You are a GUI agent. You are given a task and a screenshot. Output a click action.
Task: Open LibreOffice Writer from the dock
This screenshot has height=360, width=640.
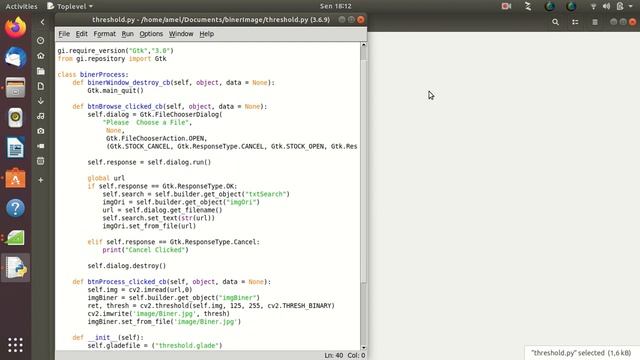point(15,148)
